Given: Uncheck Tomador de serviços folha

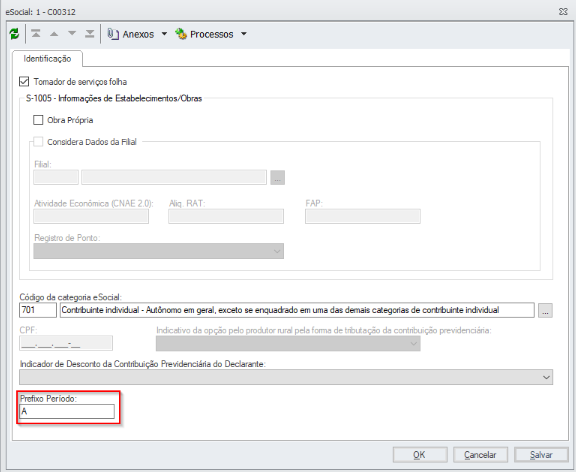Looking at the screenshot, I should click(x=24, y=82).
